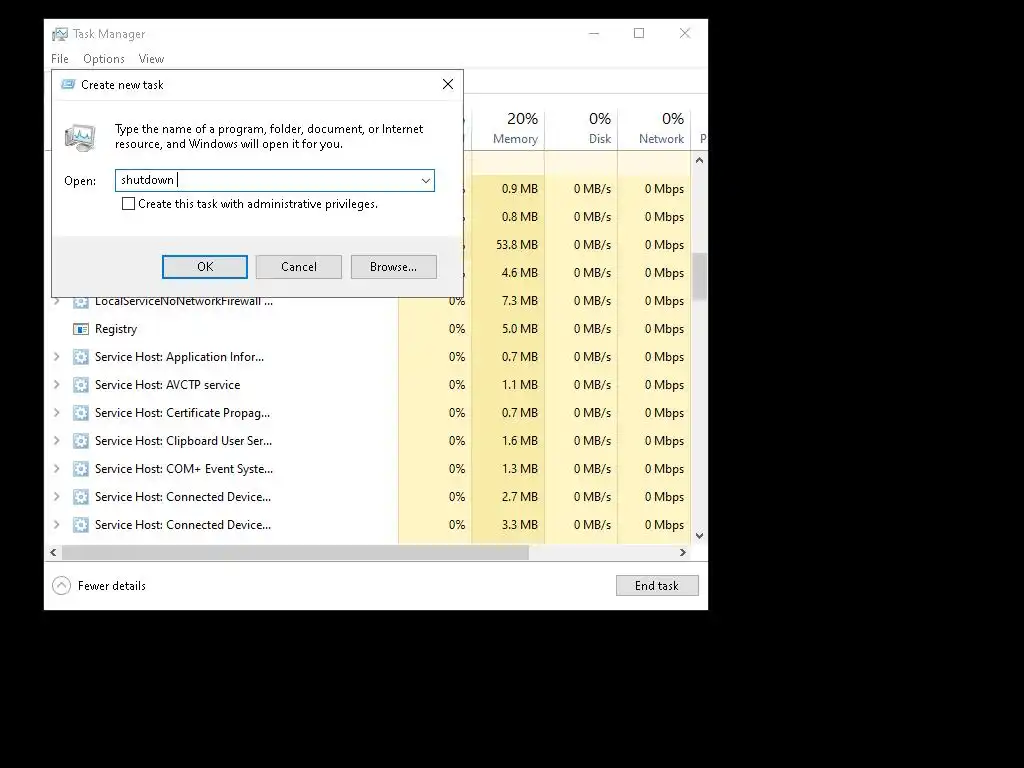1024x768 pixels.
Task: Click the gear icon for Clipboard User Ser...
Action: [x=80, y=441]
